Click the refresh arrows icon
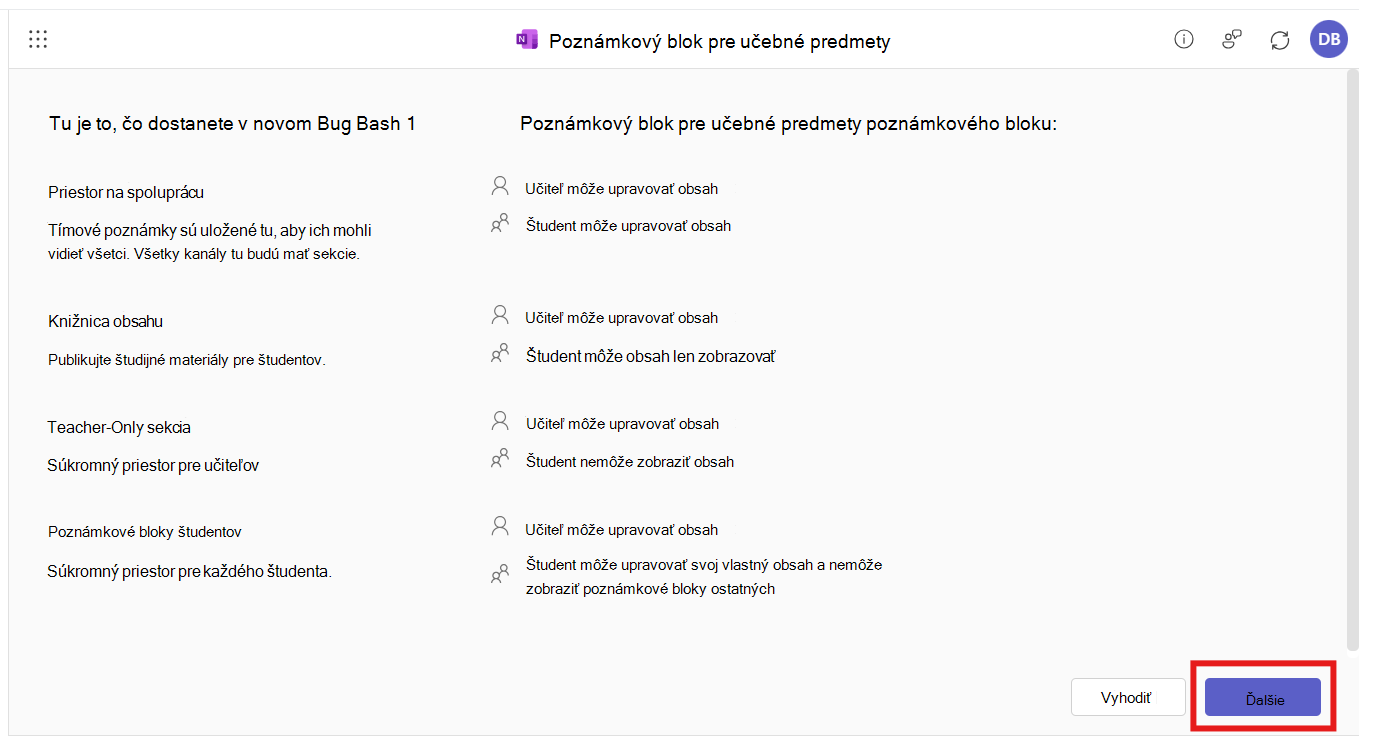Viewport: 1375px width, 744px height. (x=1280, y=40)
